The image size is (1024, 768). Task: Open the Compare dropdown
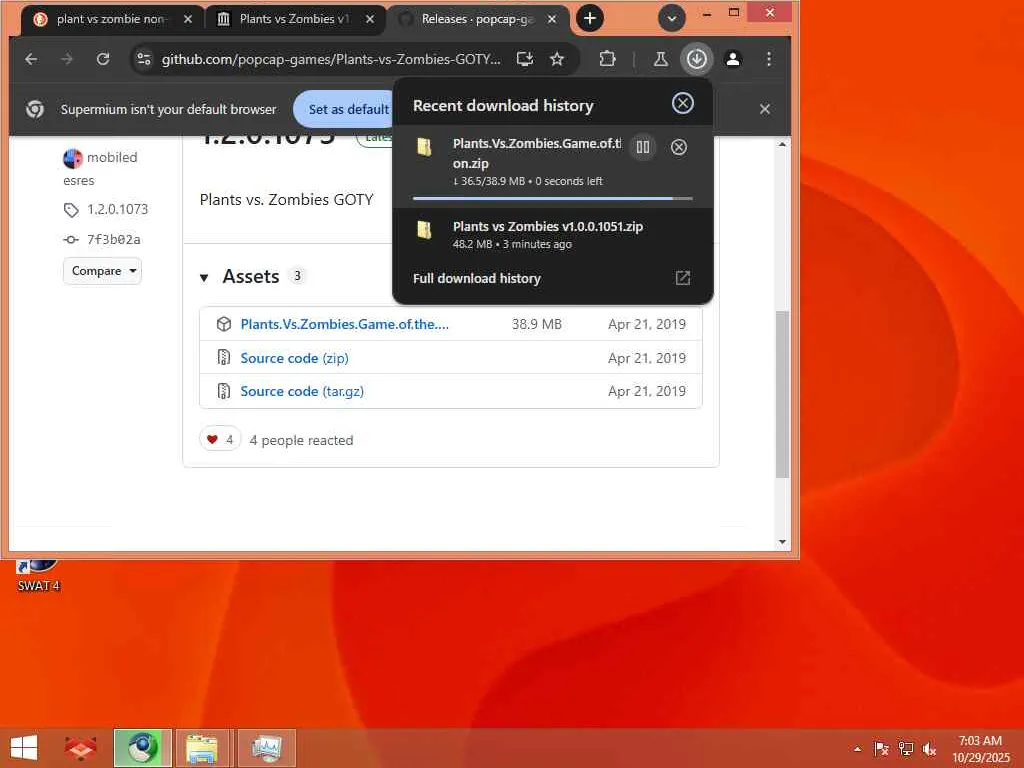103,271
